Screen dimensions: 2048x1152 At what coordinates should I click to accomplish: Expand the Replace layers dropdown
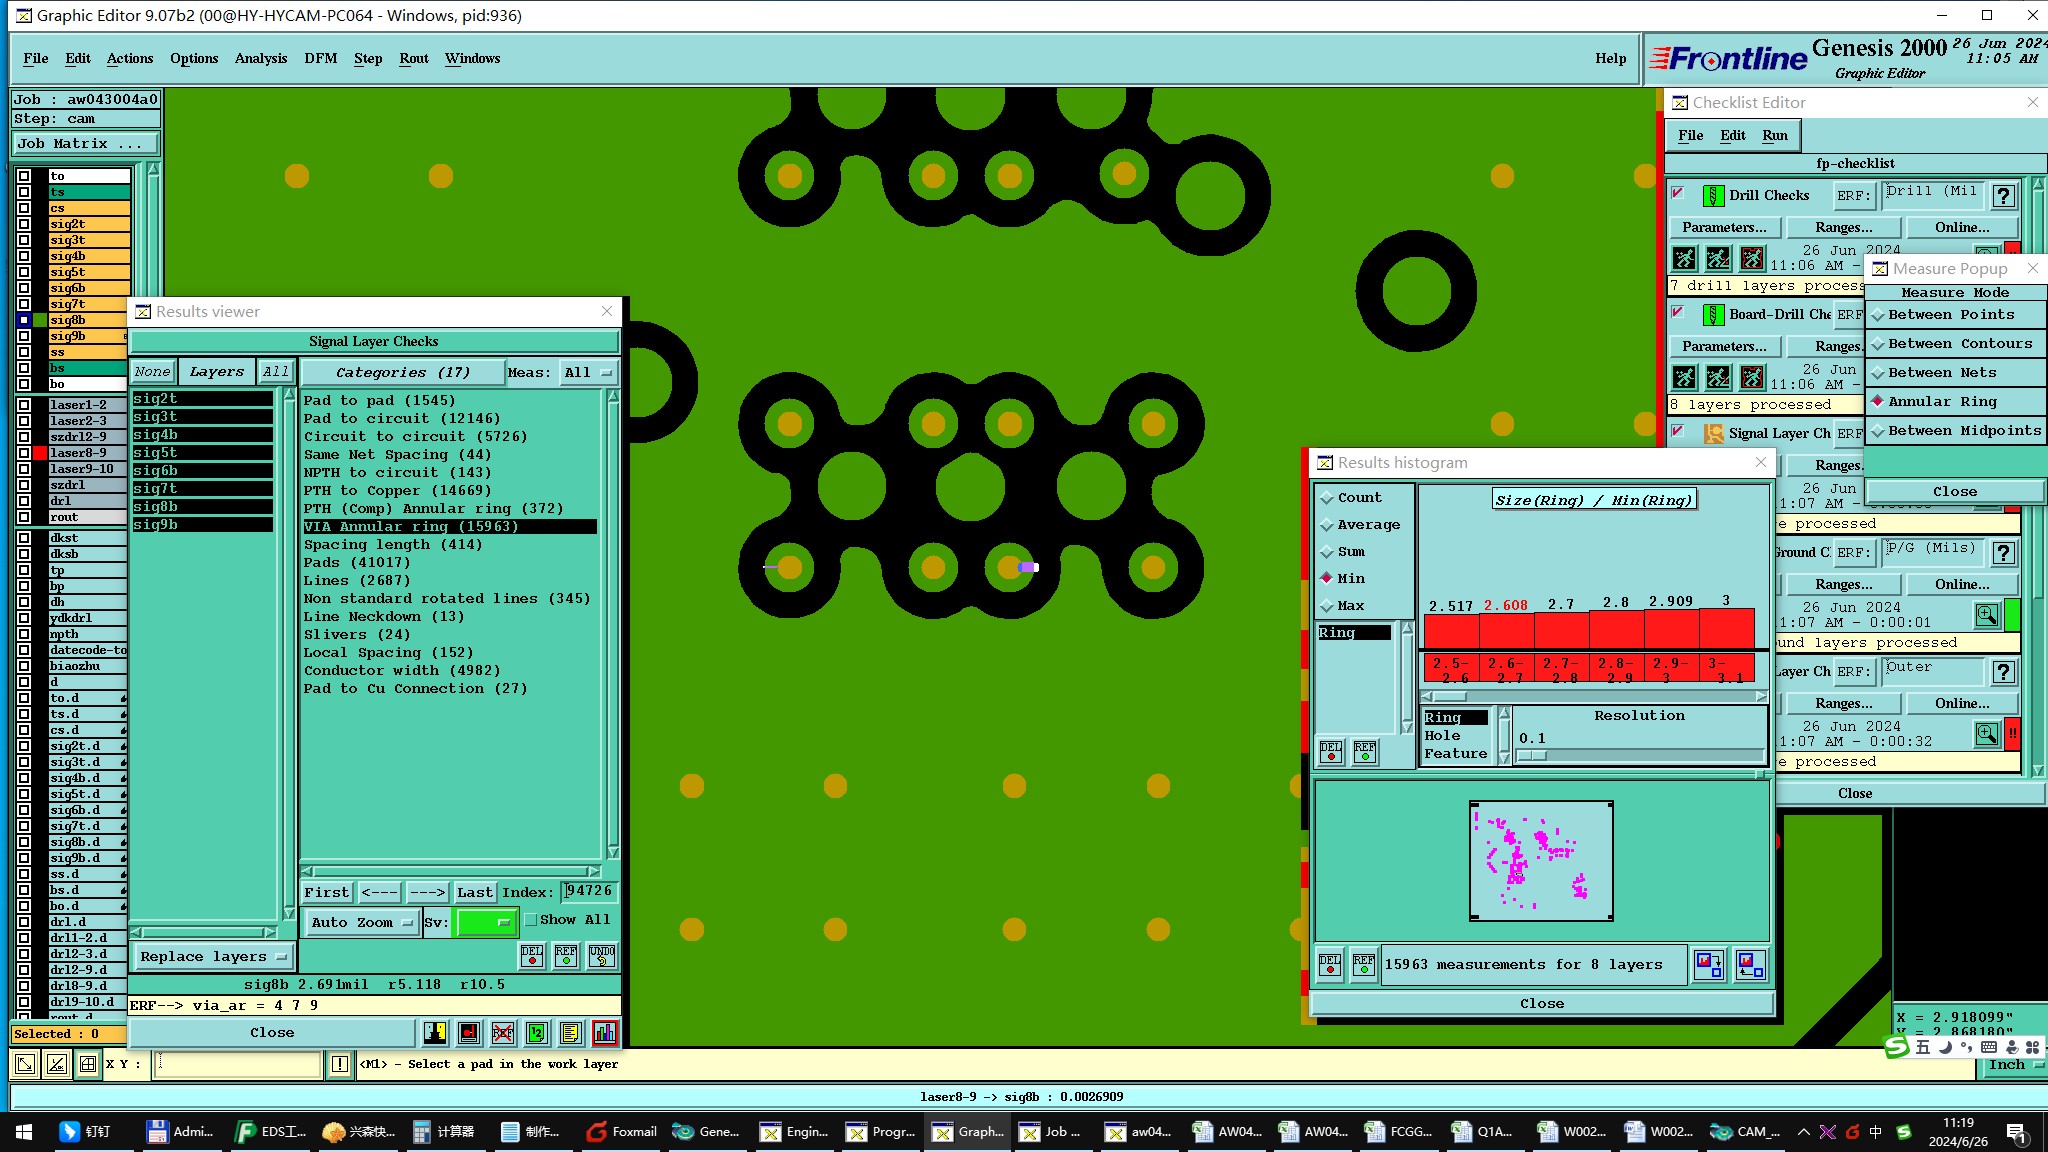(x=213, y=957)
